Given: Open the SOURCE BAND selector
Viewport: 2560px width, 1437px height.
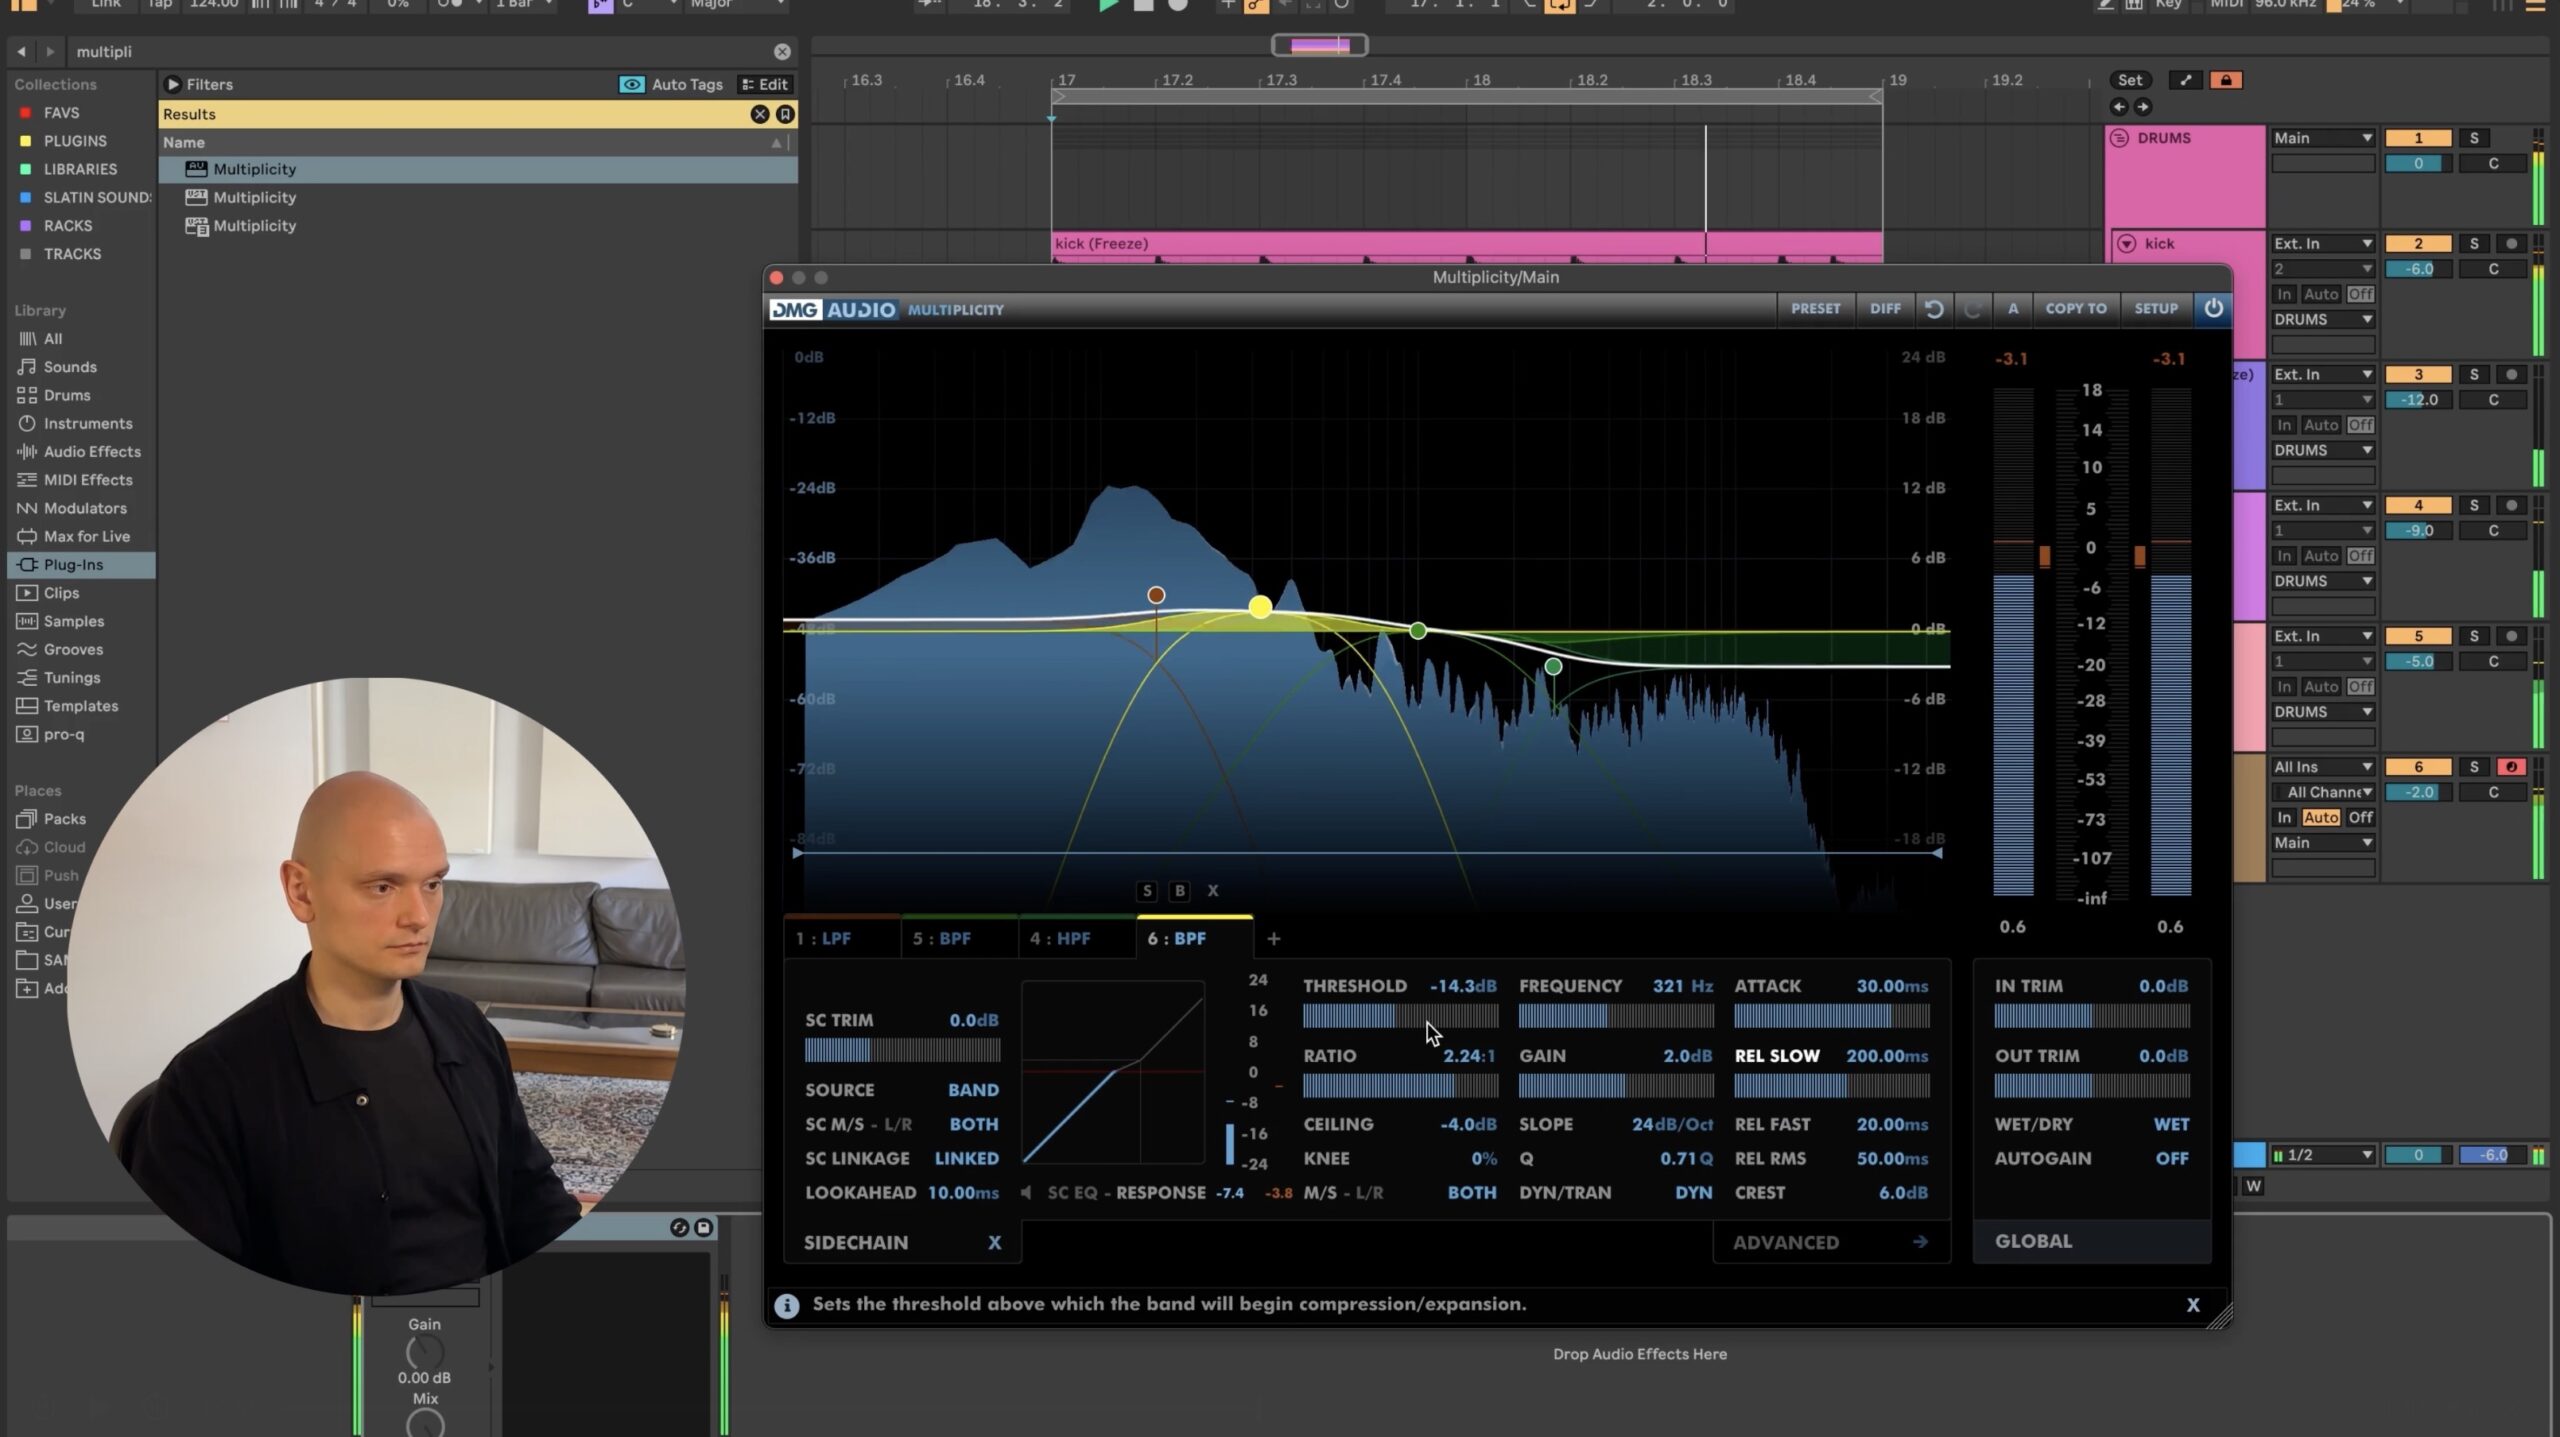Looking at the screenshot, I should tap(973, 1090).
